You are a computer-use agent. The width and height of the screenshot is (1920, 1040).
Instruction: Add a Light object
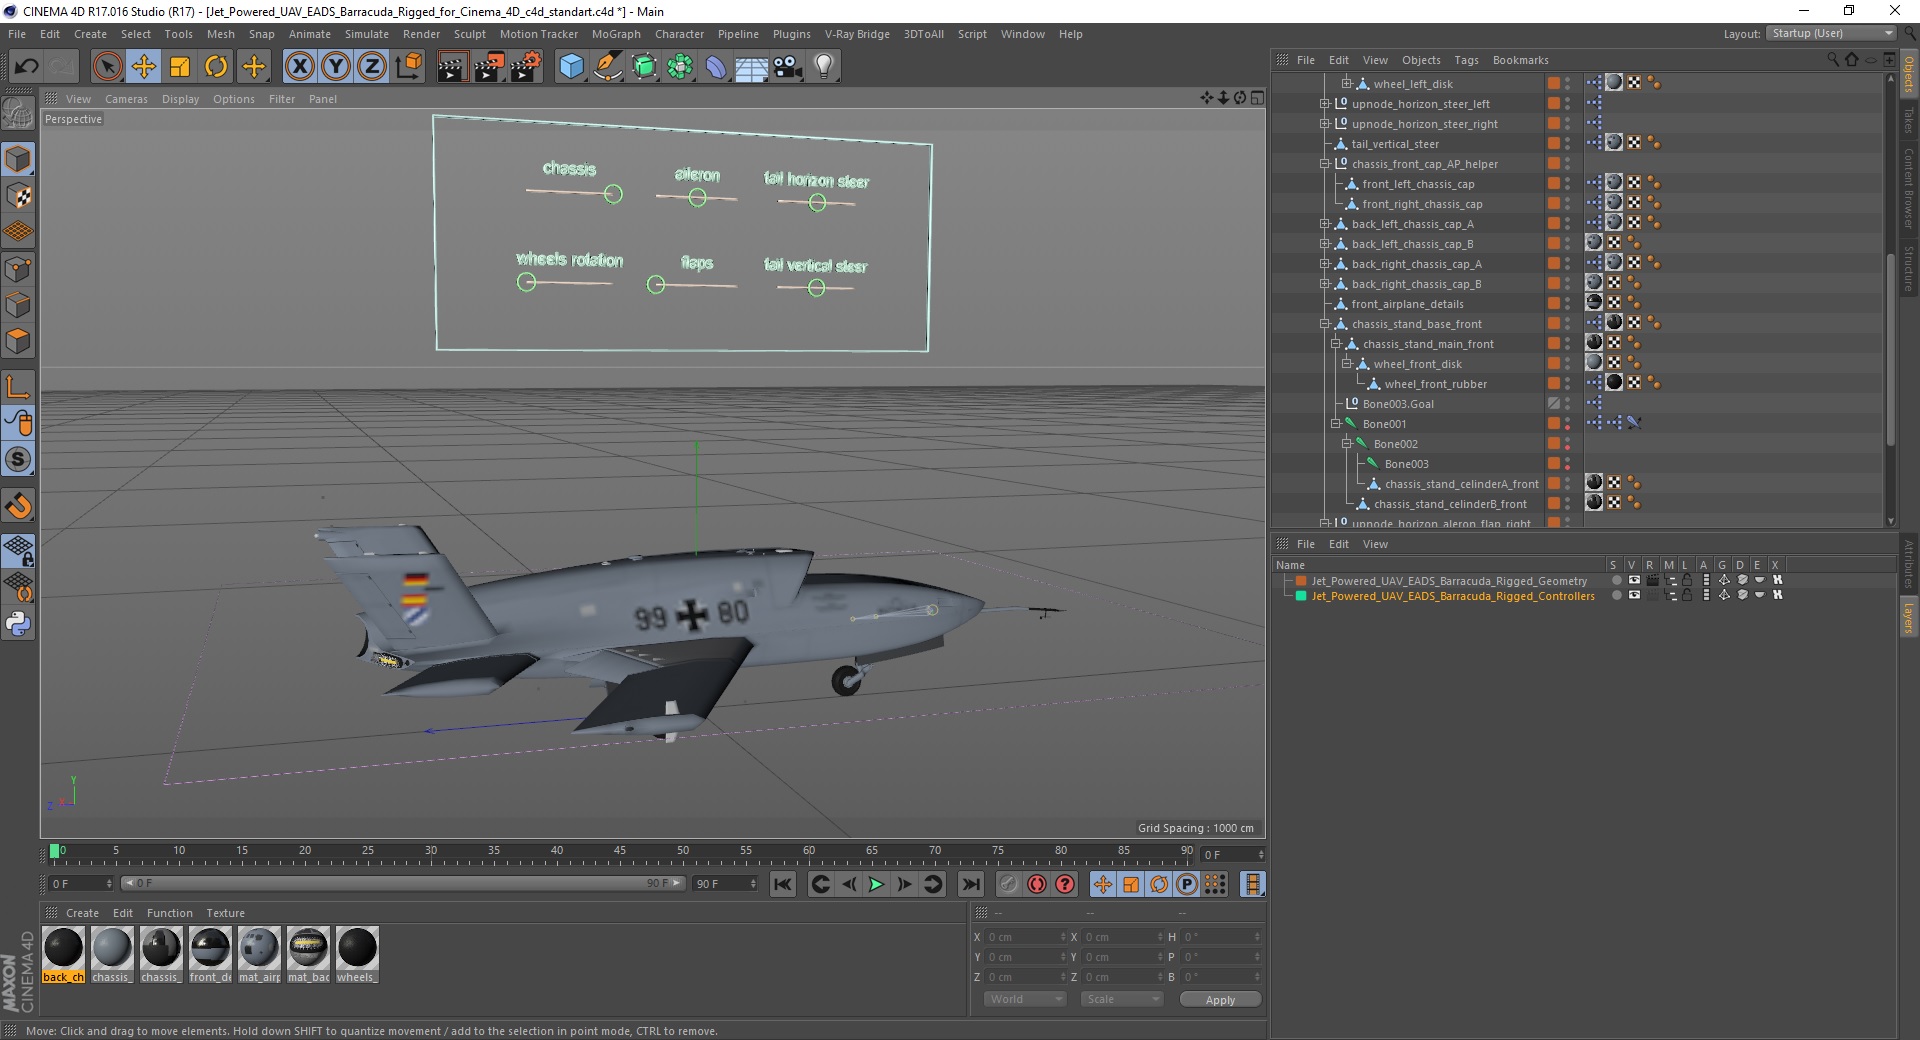pos(824,67)
